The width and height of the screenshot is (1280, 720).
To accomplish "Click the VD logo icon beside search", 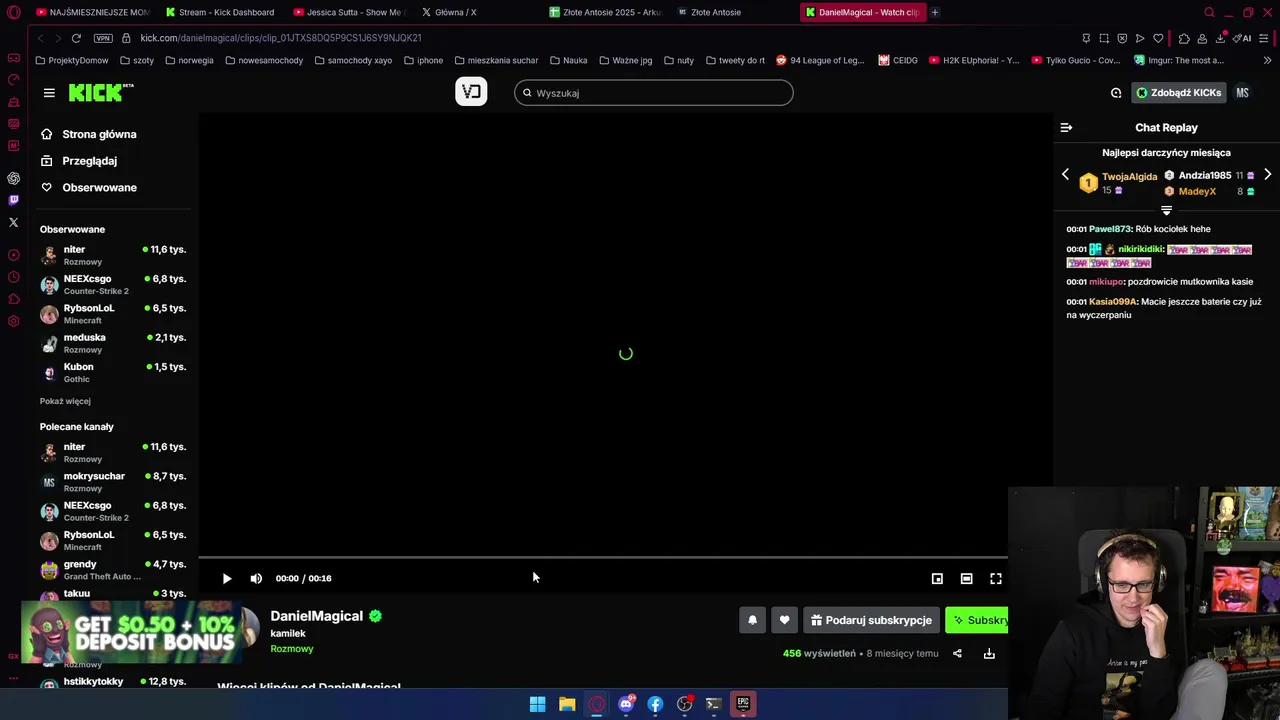I will 471,92.
